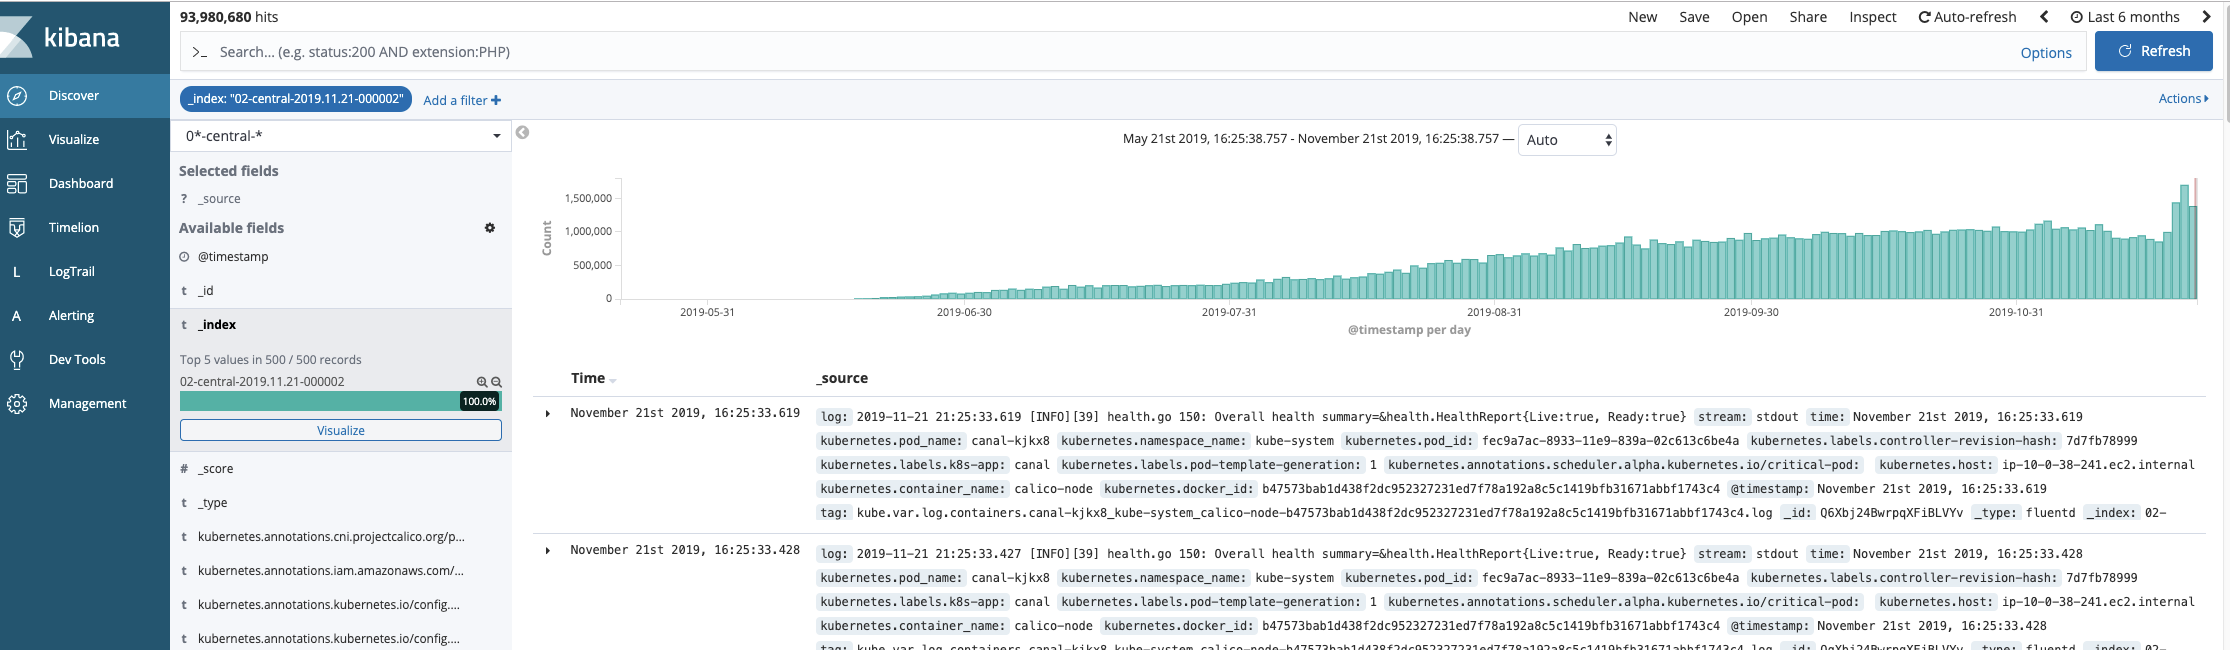Click Share in the top menu
Viewport: 2230px width, 650px height.
pos(1808,17)
